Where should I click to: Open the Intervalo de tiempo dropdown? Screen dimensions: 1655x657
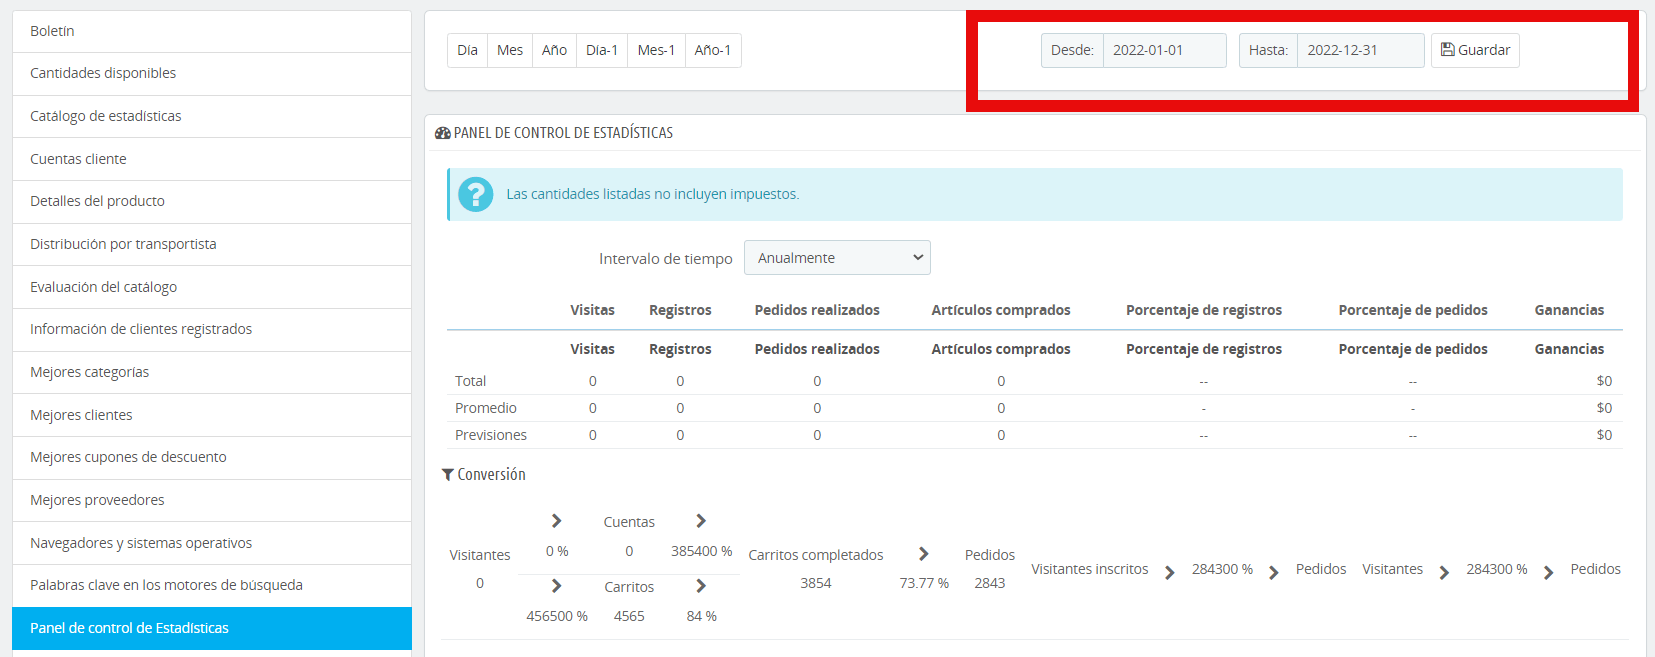(837, 258)
